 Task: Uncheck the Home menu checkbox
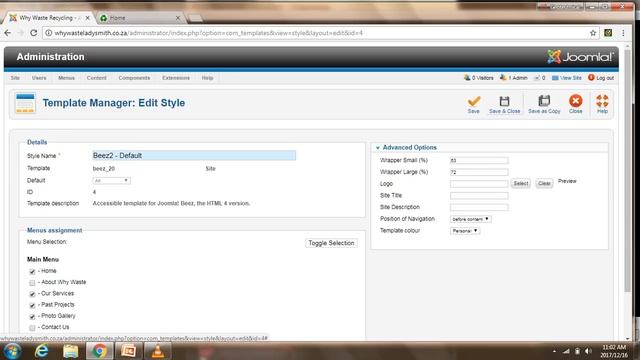click(x=32, y=271)
